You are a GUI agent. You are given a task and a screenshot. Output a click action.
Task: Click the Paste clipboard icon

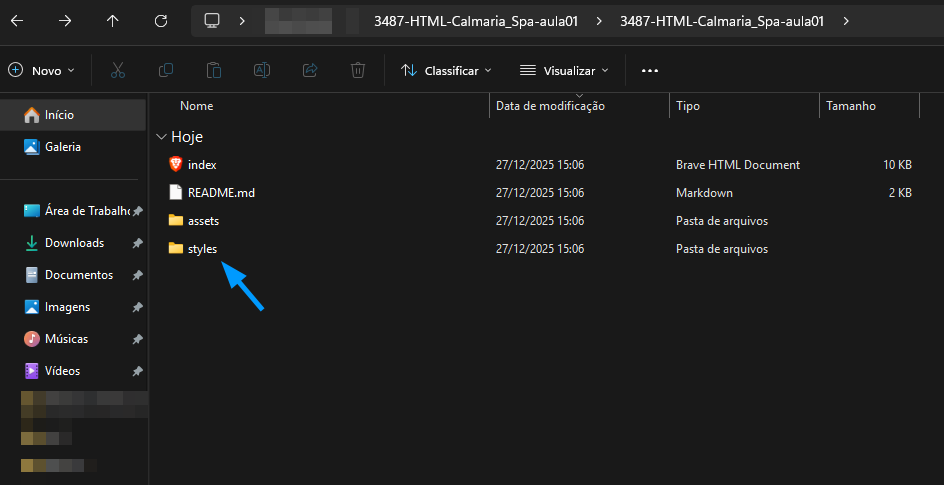click(x=214, y=70)
